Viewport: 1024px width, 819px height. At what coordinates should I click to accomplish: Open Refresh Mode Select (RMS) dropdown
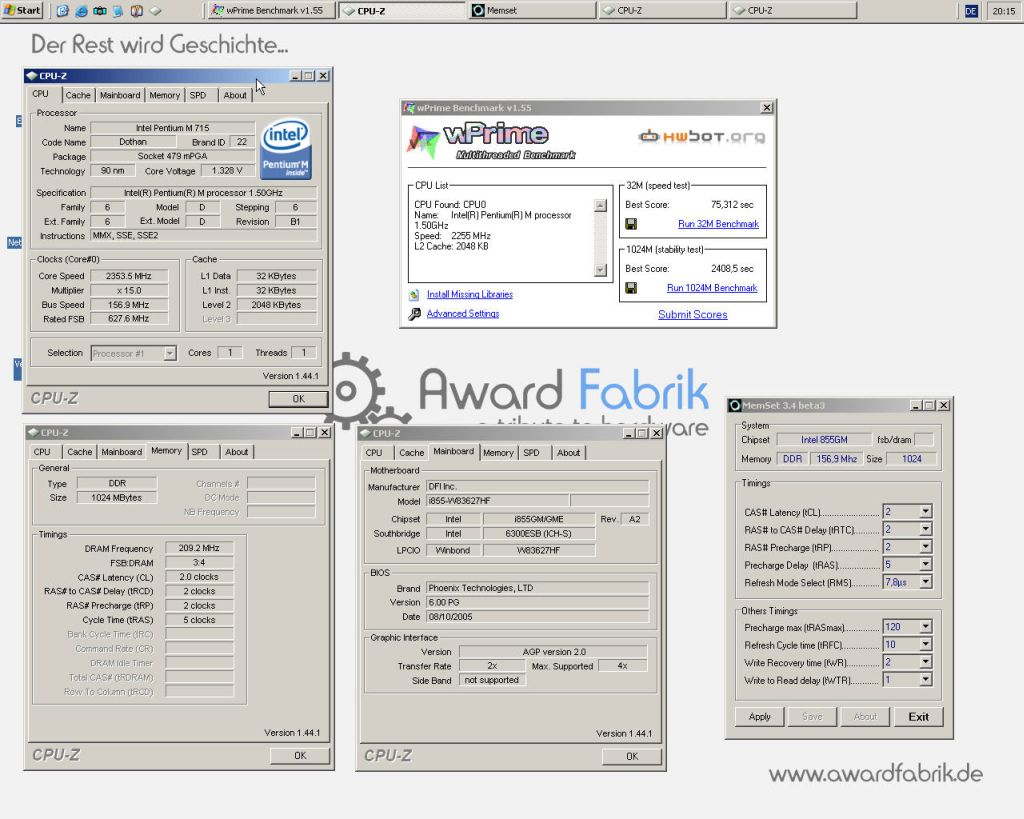tap(925, 582)
